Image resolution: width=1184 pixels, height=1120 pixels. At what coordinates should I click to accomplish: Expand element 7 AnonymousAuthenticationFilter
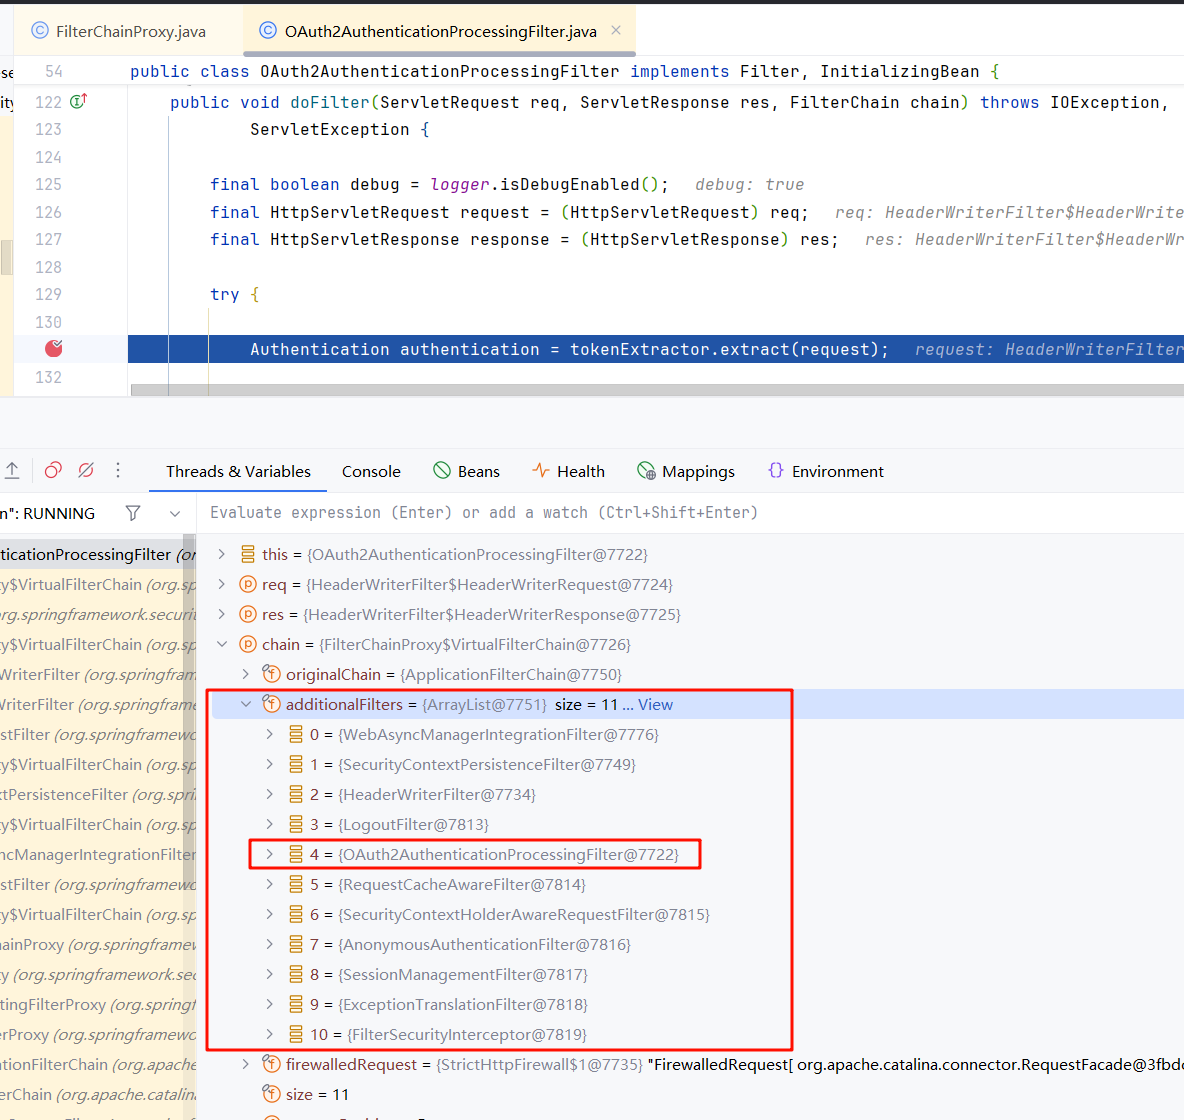point(270,944)
